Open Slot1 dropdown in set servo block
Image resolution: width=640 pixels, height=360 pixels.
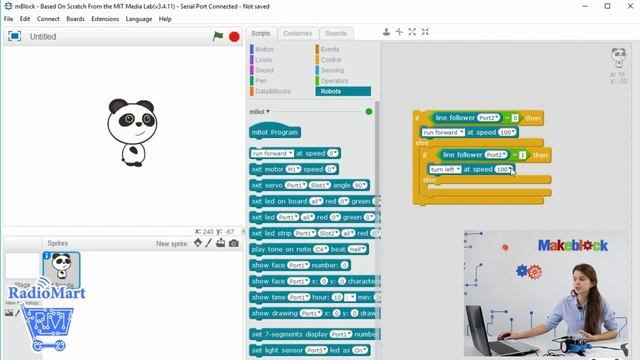point(320,185)
